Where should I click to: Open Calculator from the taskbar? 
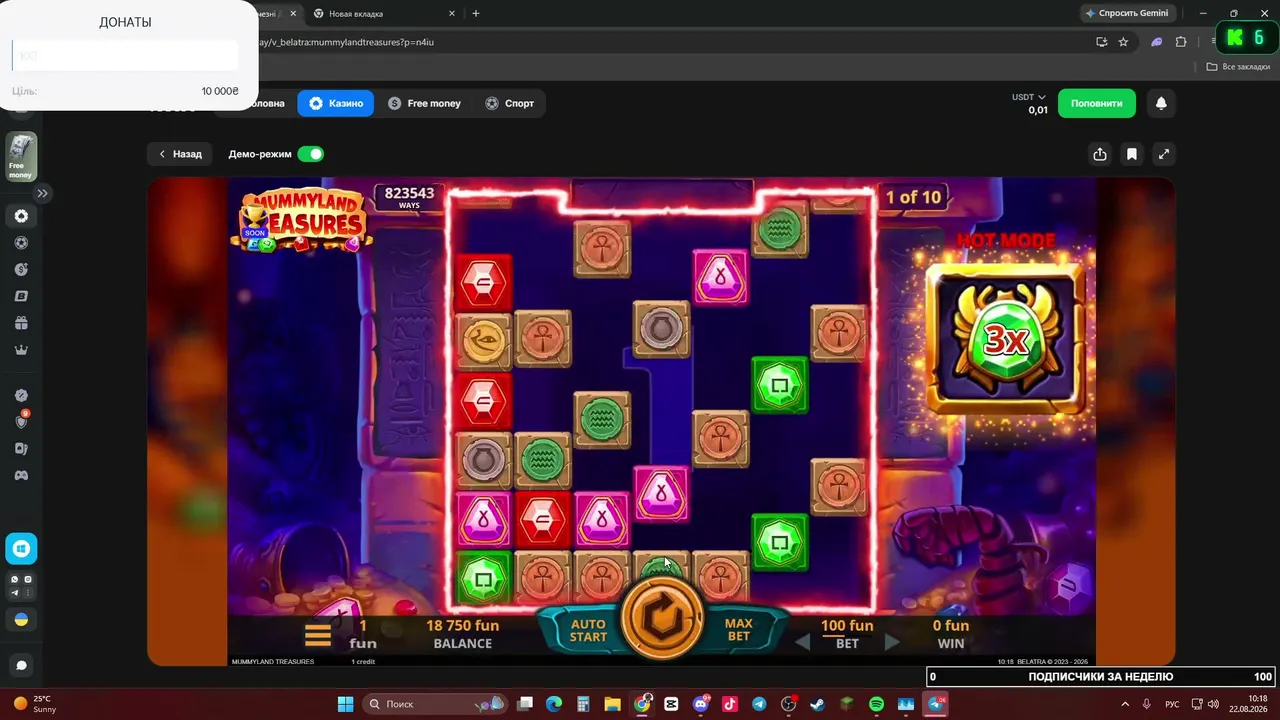click(x=583, y=704)
